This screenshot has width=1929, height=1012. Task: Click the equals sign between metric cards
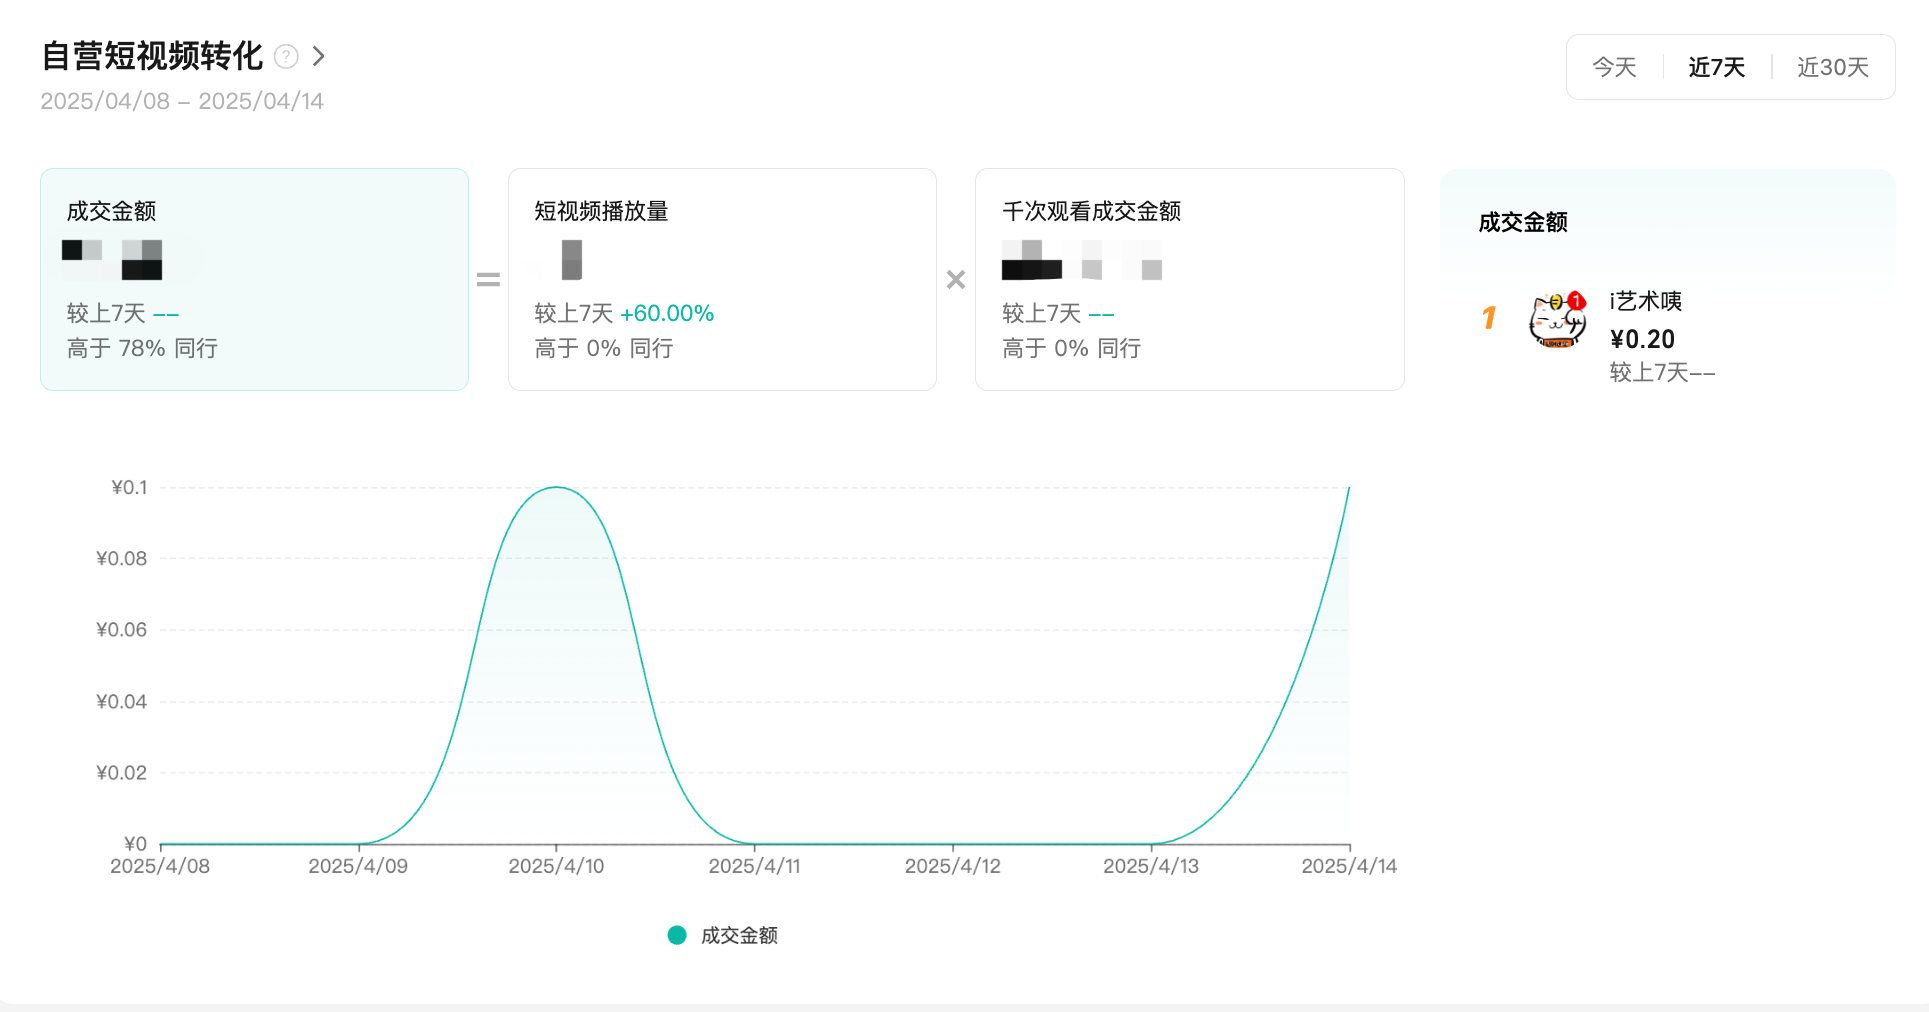[488, 280]
